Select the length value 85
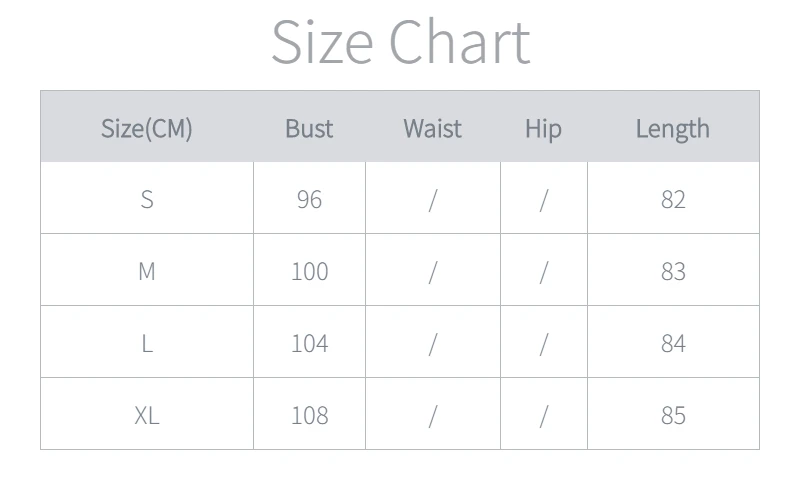800x500 pixels. [x=673, y=415]
